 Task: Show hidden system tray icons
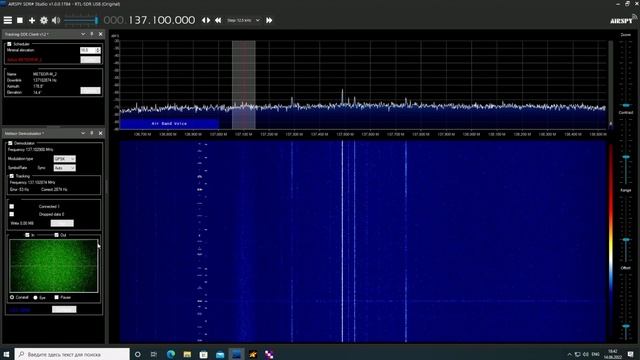[x=569, y=354]
